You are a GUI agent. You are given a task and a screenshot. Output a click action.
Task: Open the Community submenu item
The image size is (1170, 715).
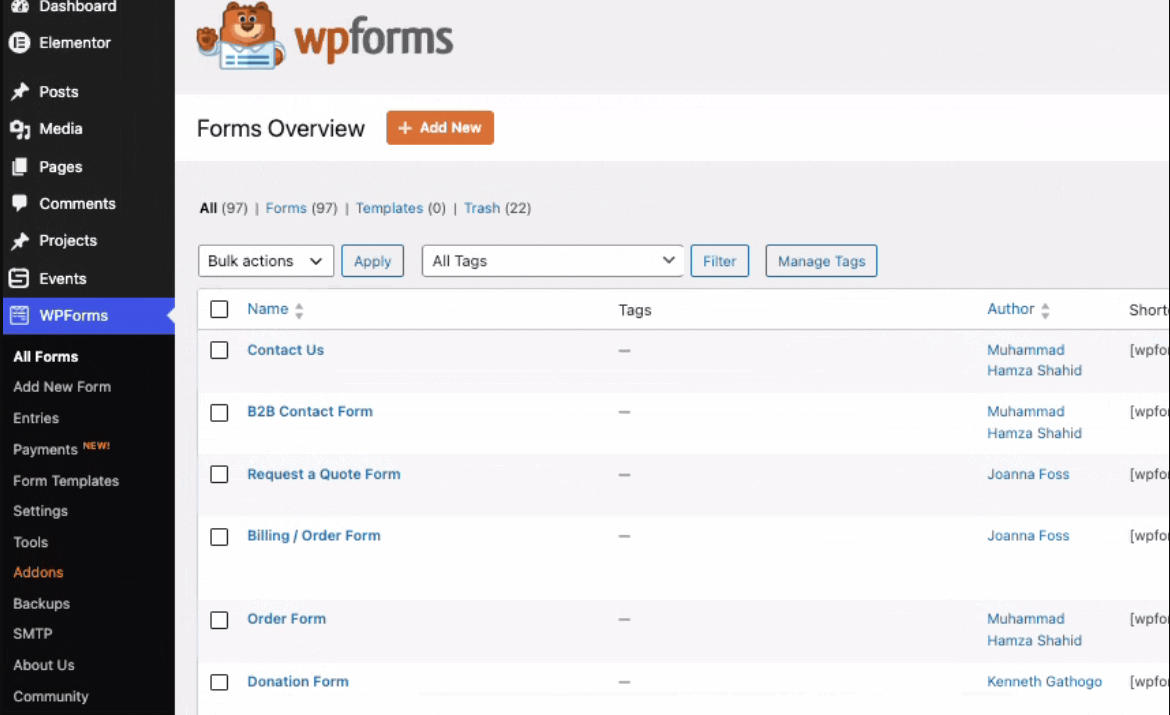pos(50,696)
